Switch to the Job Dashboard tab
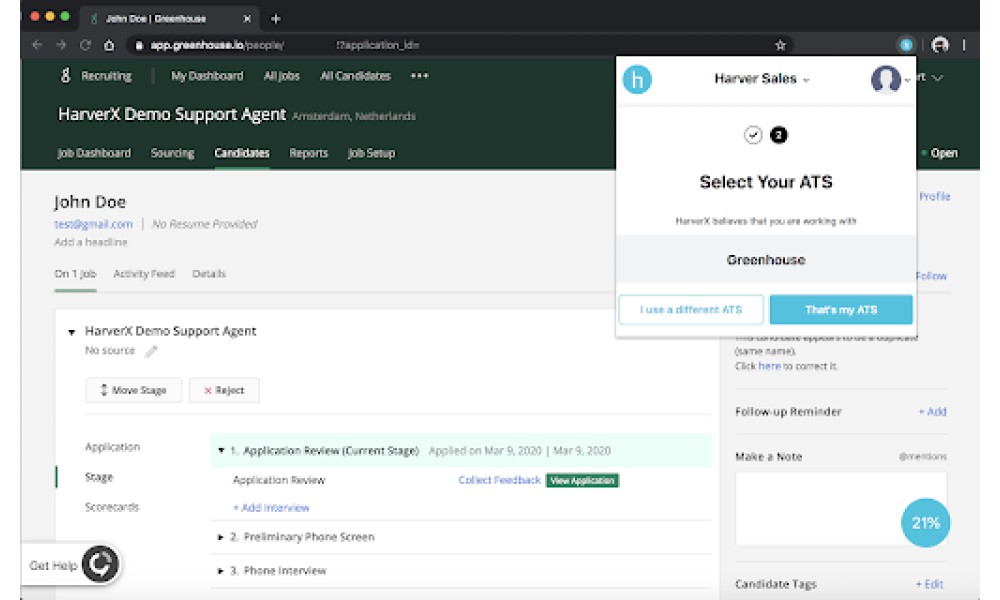Viewport: 1000px width, 600px height. (x=94, y=153)
